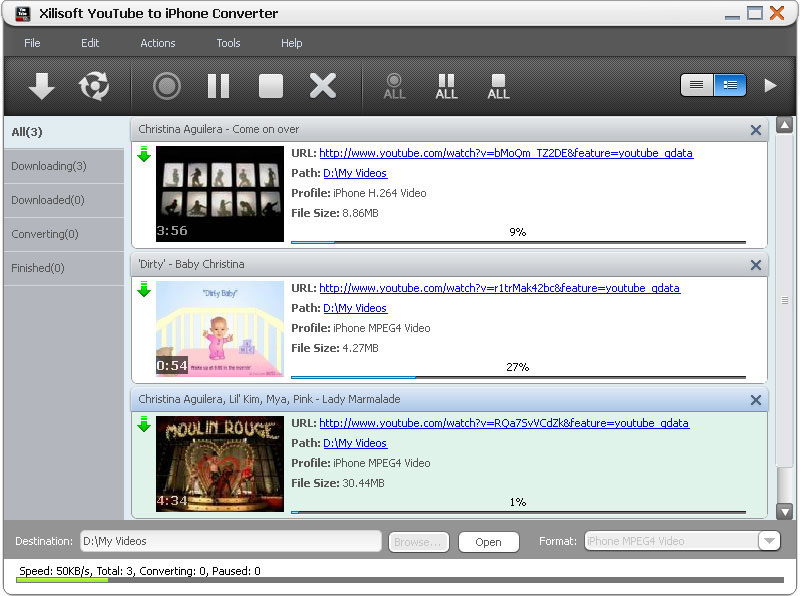Open the Come on over YouTube URL
The image size is (800, 596).
tap(505, 153)
